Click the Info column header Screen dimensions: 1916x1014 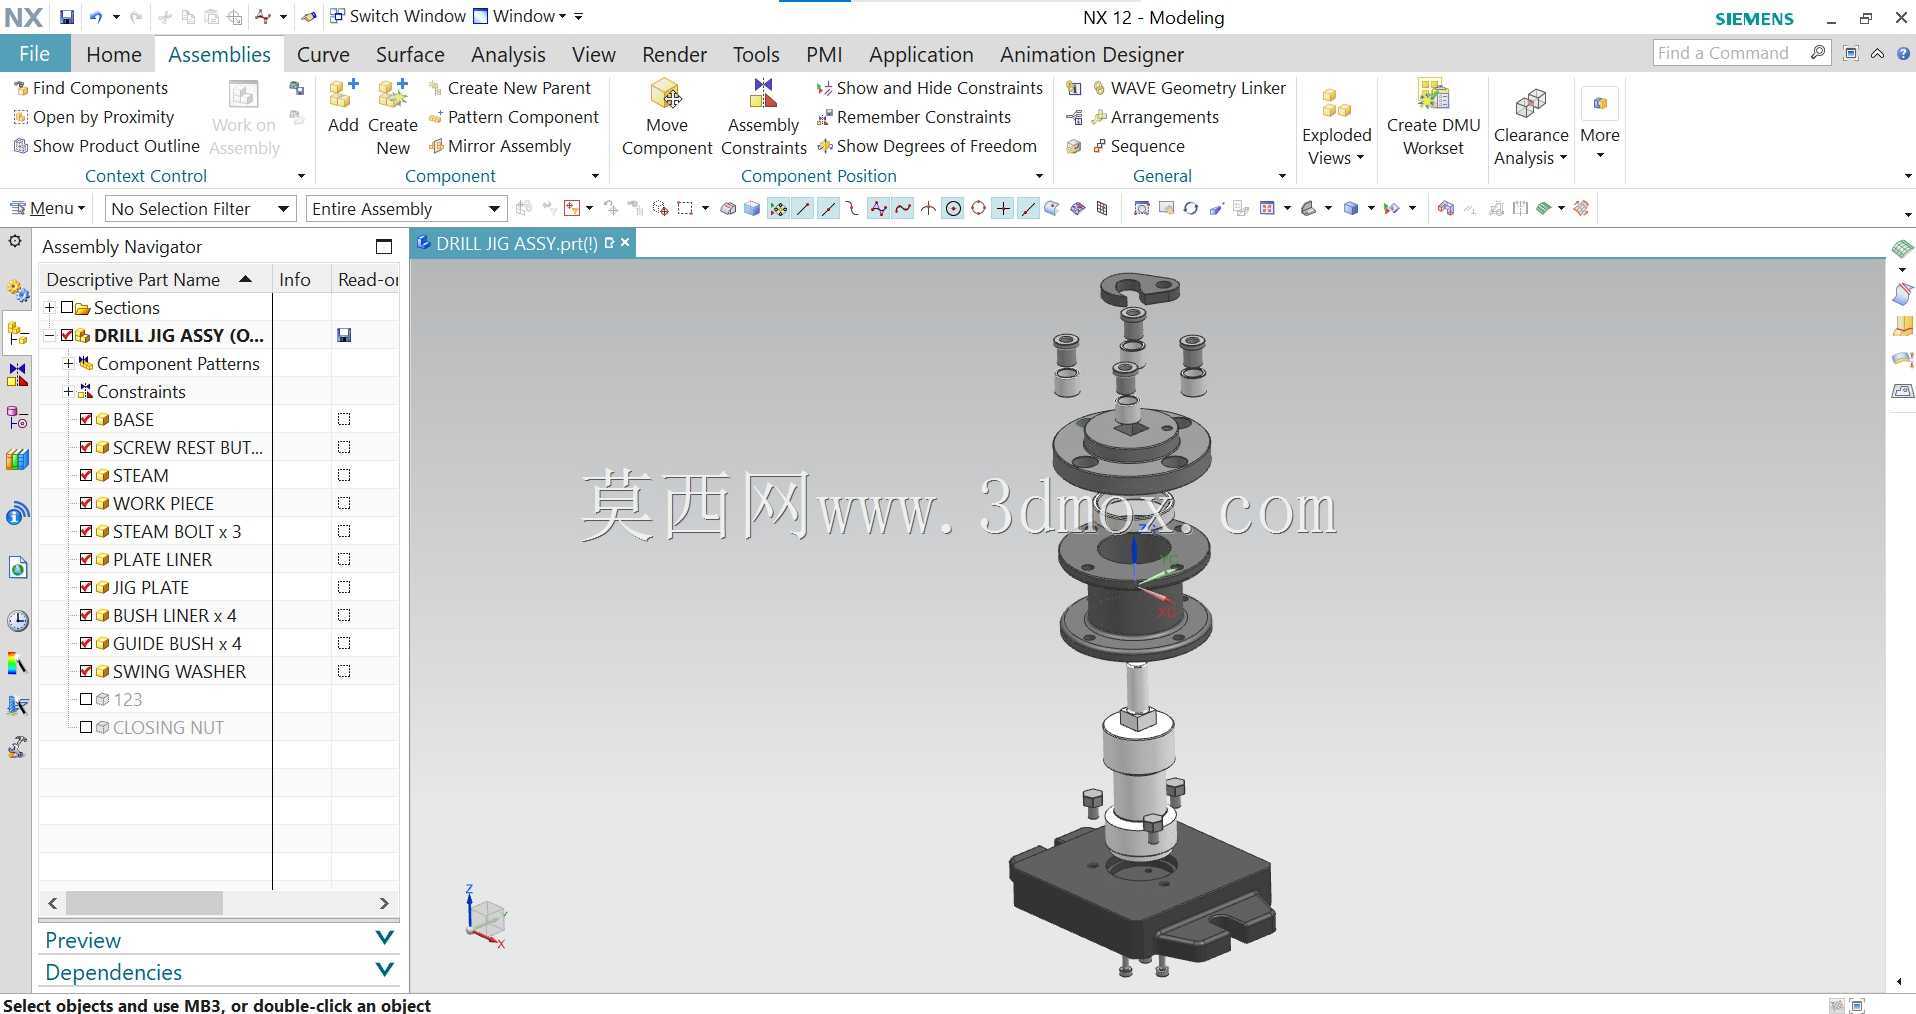click(x=301, y=279)
